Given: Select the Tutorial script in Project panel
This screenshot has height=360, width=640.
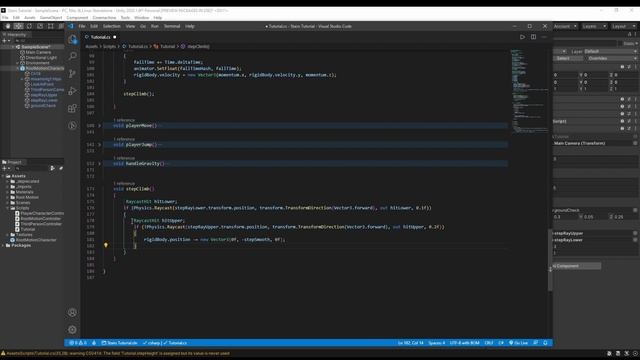Looking at the screenshot, I should 28,229.
